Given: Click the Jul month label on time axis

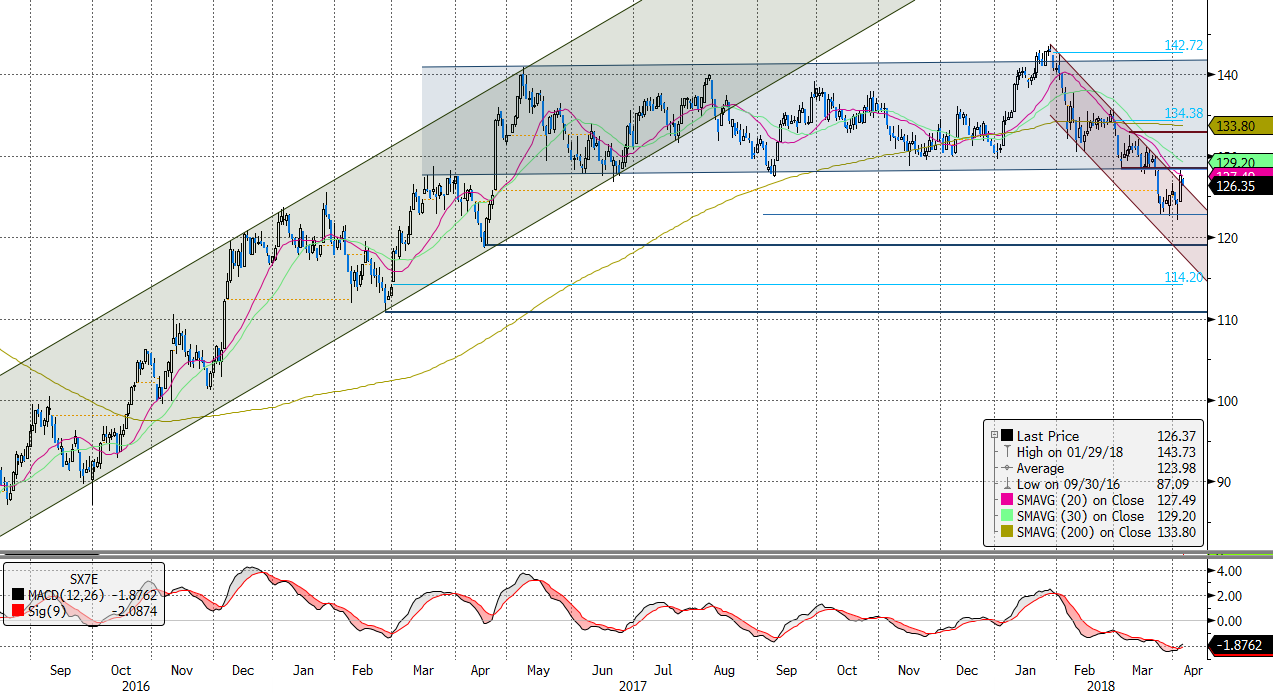Looking at the screenshot, I should pyautogui.click(x=664, y=670).
